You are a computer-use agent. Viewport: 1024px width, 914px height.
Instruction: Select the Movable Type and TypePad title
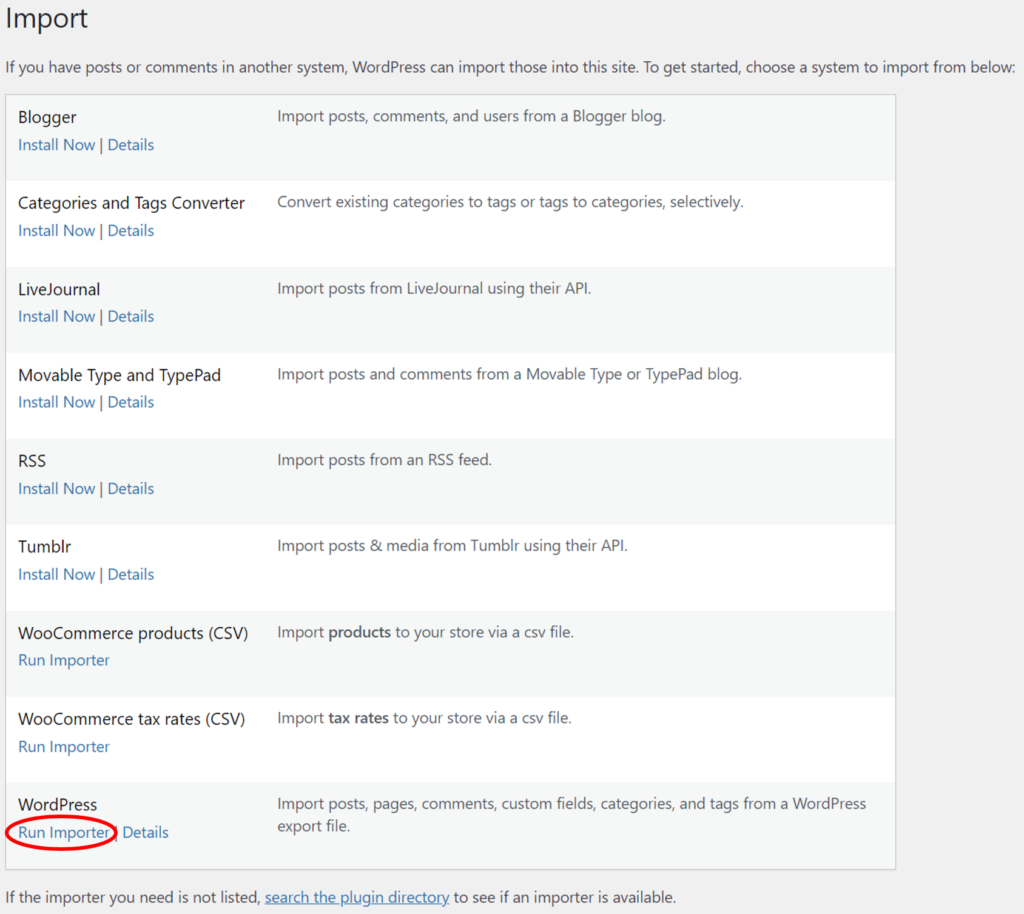coord(120,375)
